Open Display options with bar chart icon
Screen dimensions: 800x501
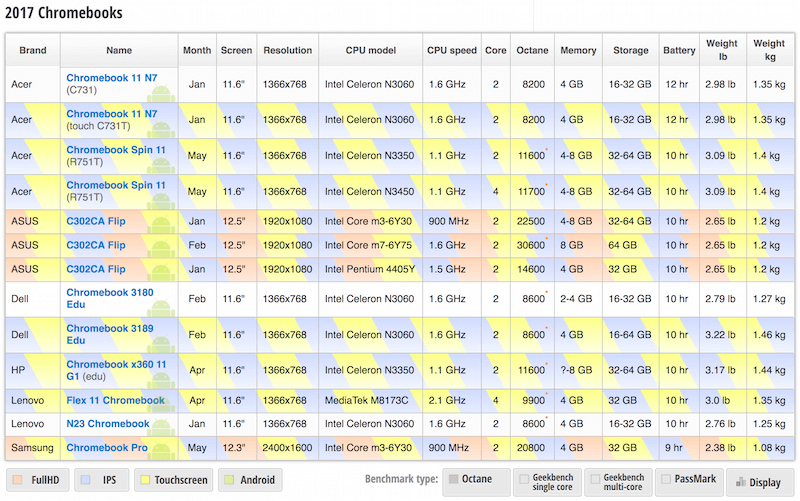point(759,482)
